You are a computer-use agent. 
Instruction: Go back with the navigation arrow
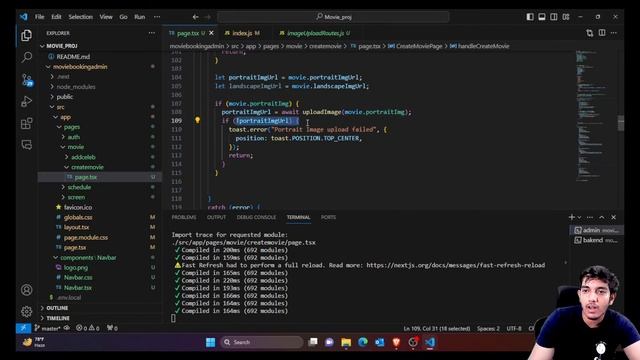tap(196, 17)
